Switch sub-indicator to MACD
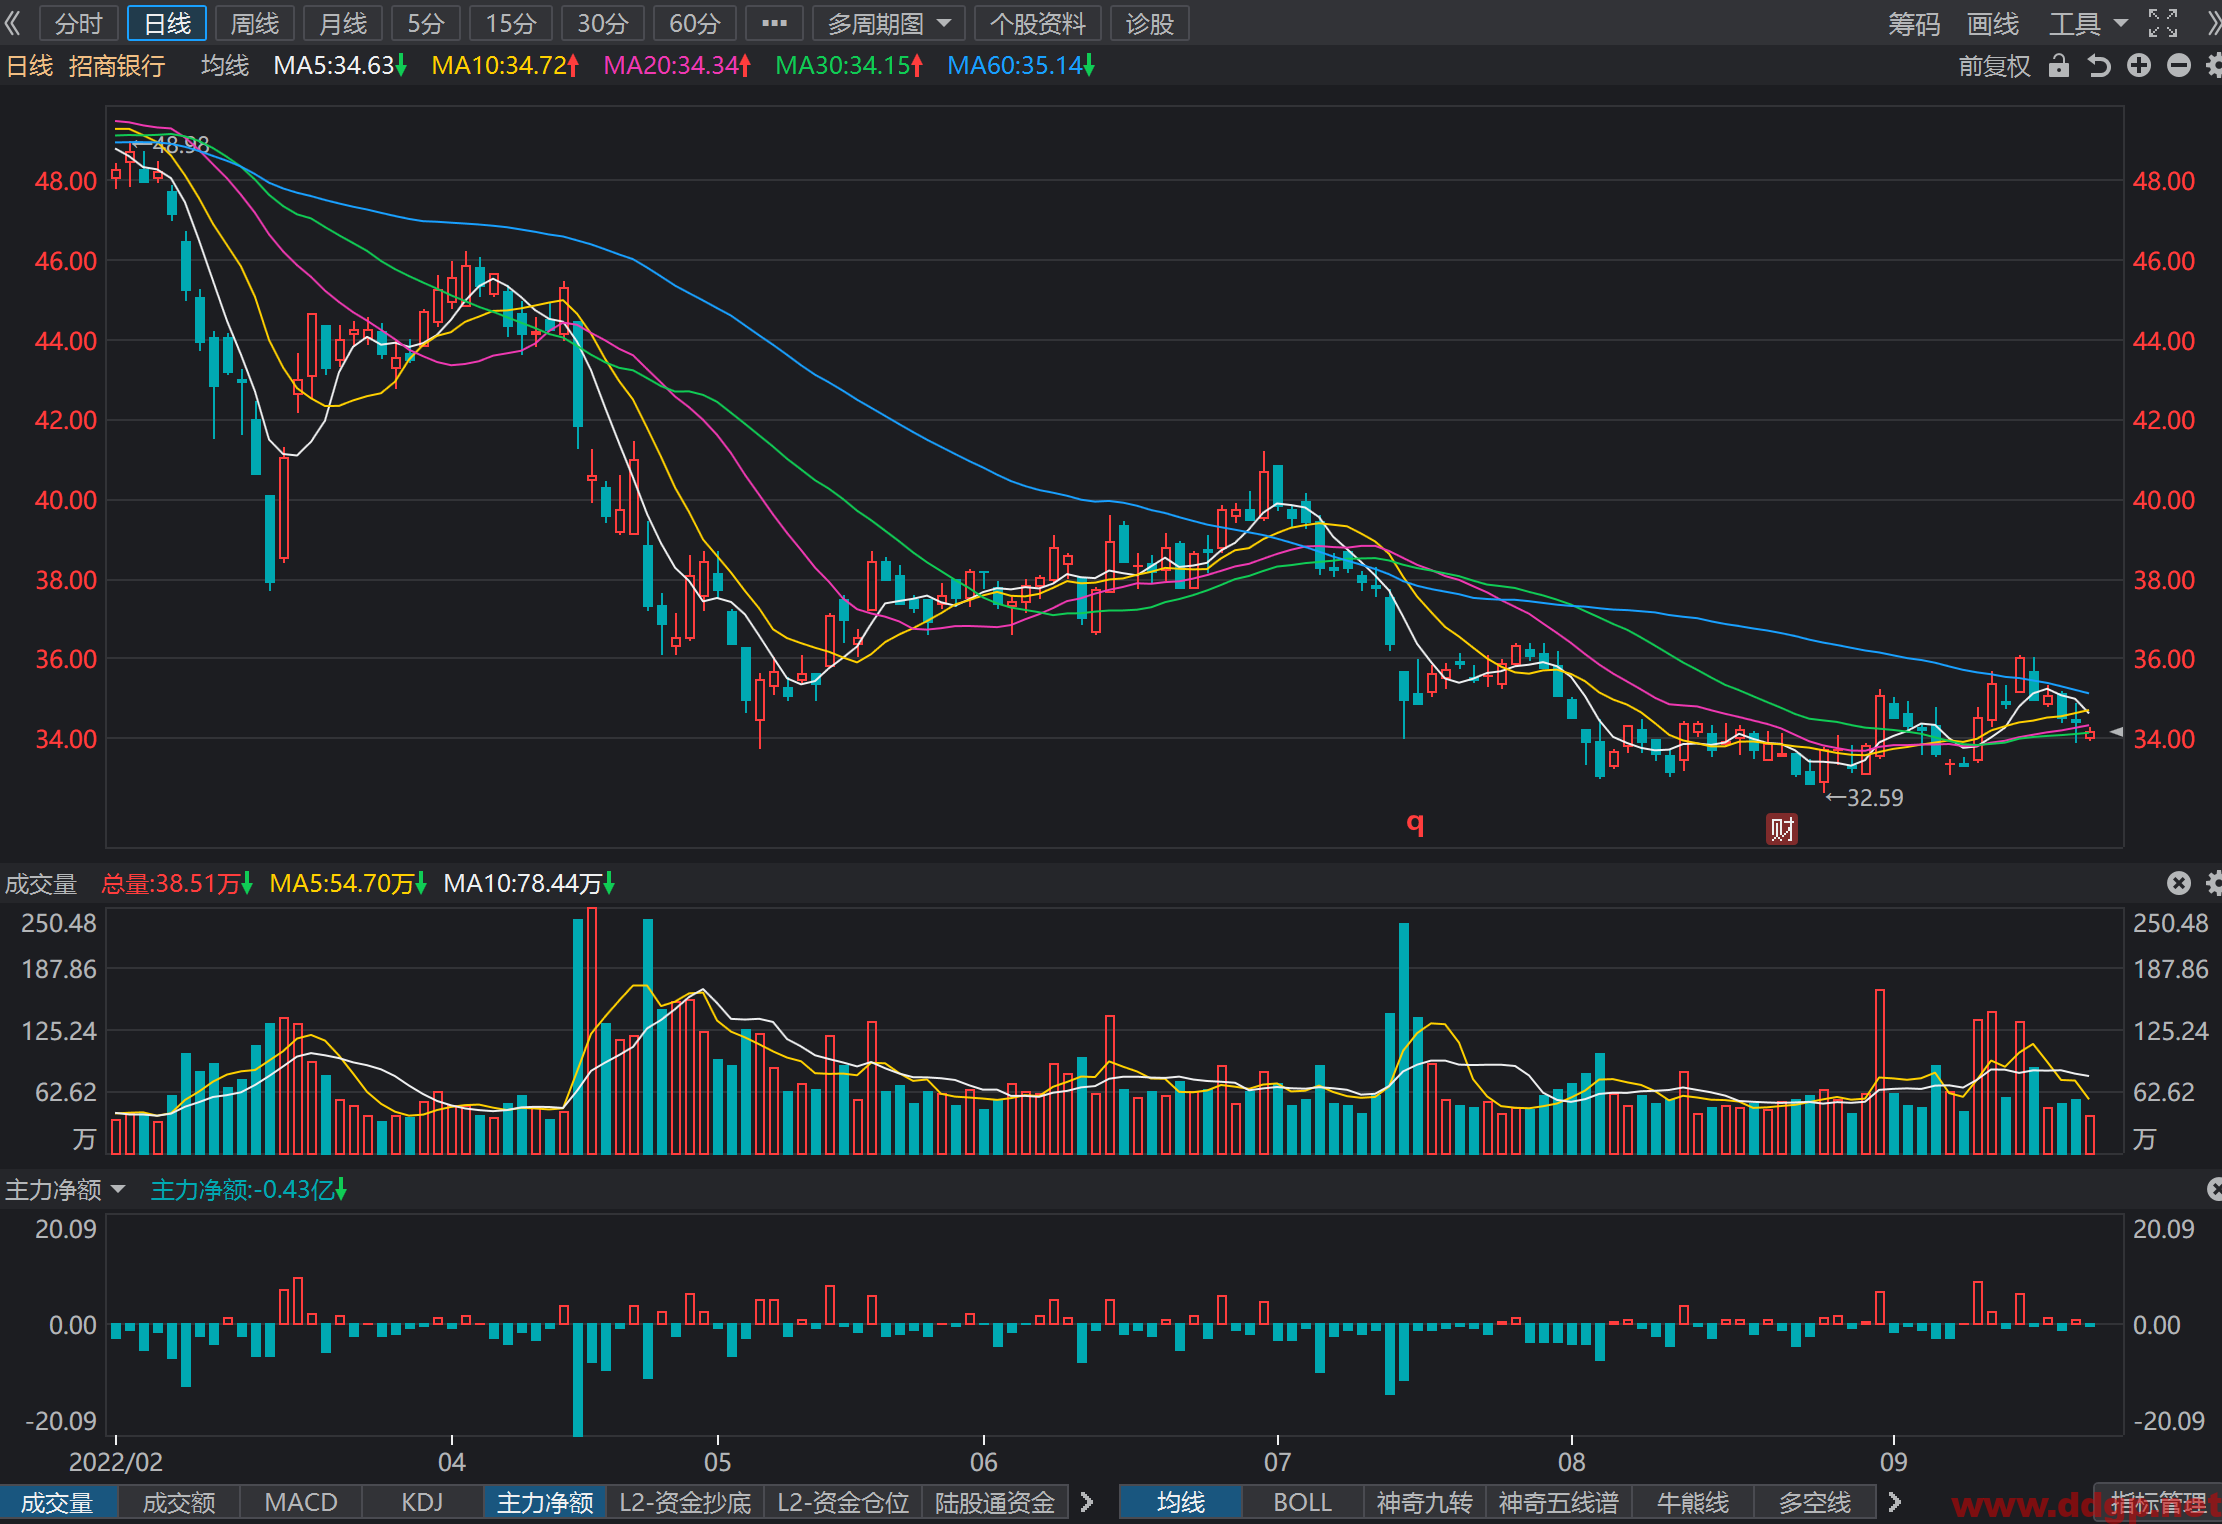This screenshot has width=2222, height=1524. click(301, 1502)
